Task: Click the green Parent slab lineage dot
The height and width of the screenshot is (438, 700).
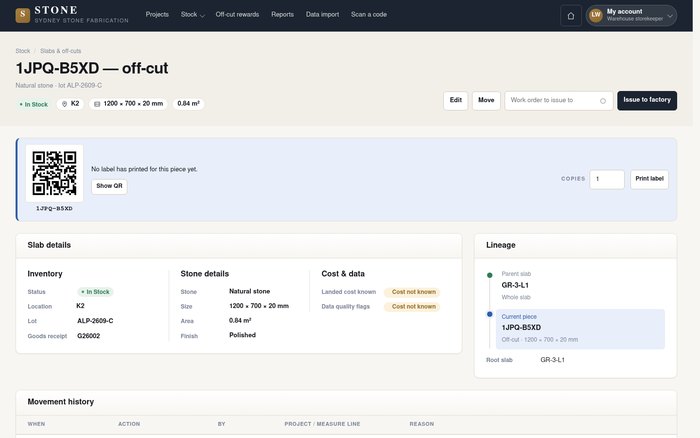Action: point(490,275)
